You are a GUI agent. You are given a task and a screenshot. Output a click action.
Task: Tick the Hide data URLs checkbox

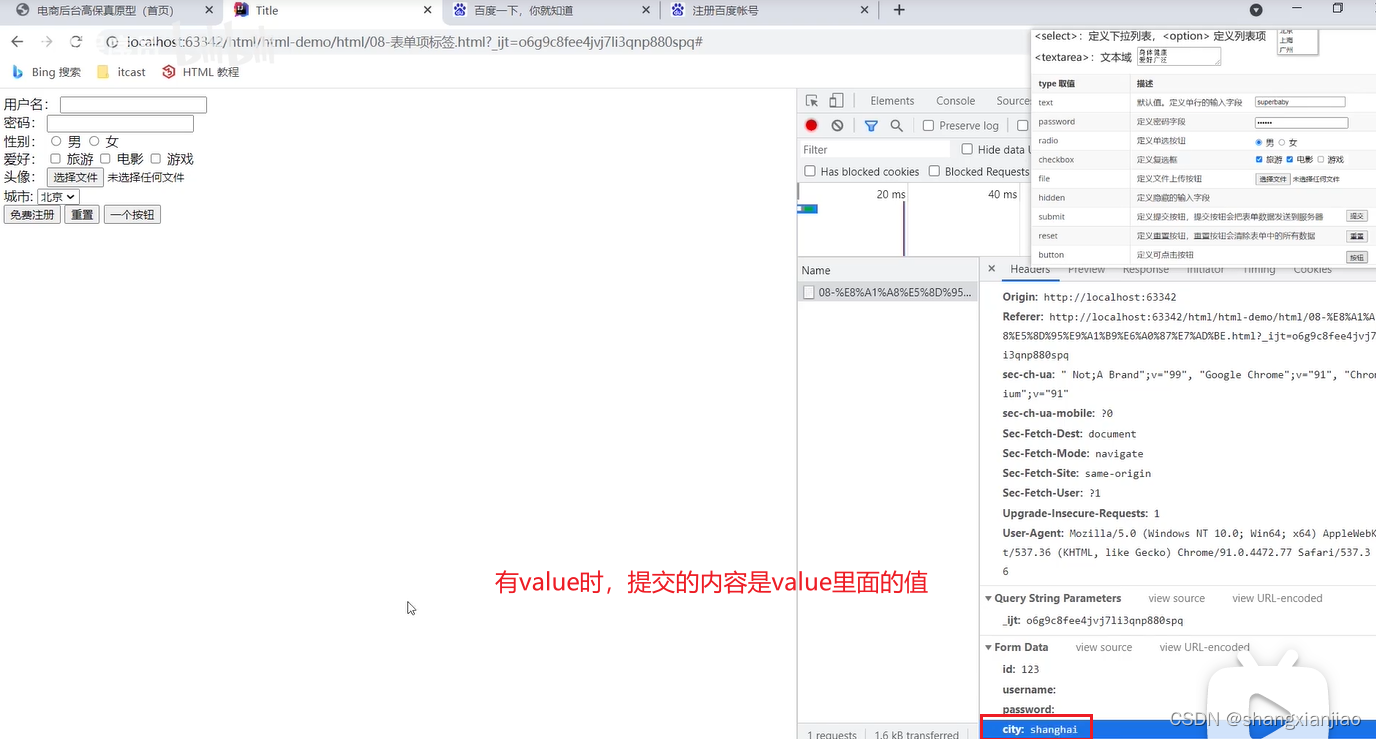(967, 149)
